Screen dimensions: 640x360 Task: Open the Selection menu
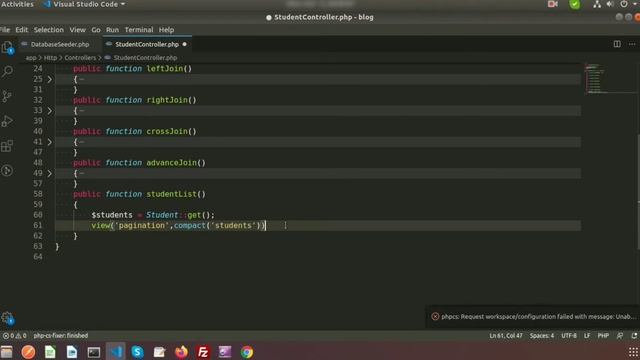[x=49, y=30]
